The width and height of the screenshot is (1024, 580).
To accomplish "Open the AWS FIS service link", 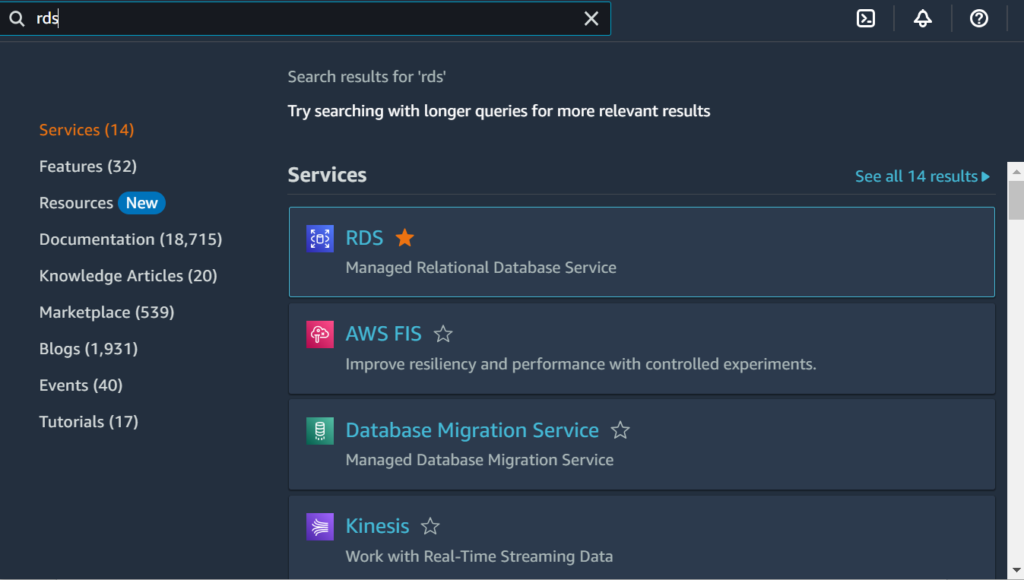I will click(383, 334).
